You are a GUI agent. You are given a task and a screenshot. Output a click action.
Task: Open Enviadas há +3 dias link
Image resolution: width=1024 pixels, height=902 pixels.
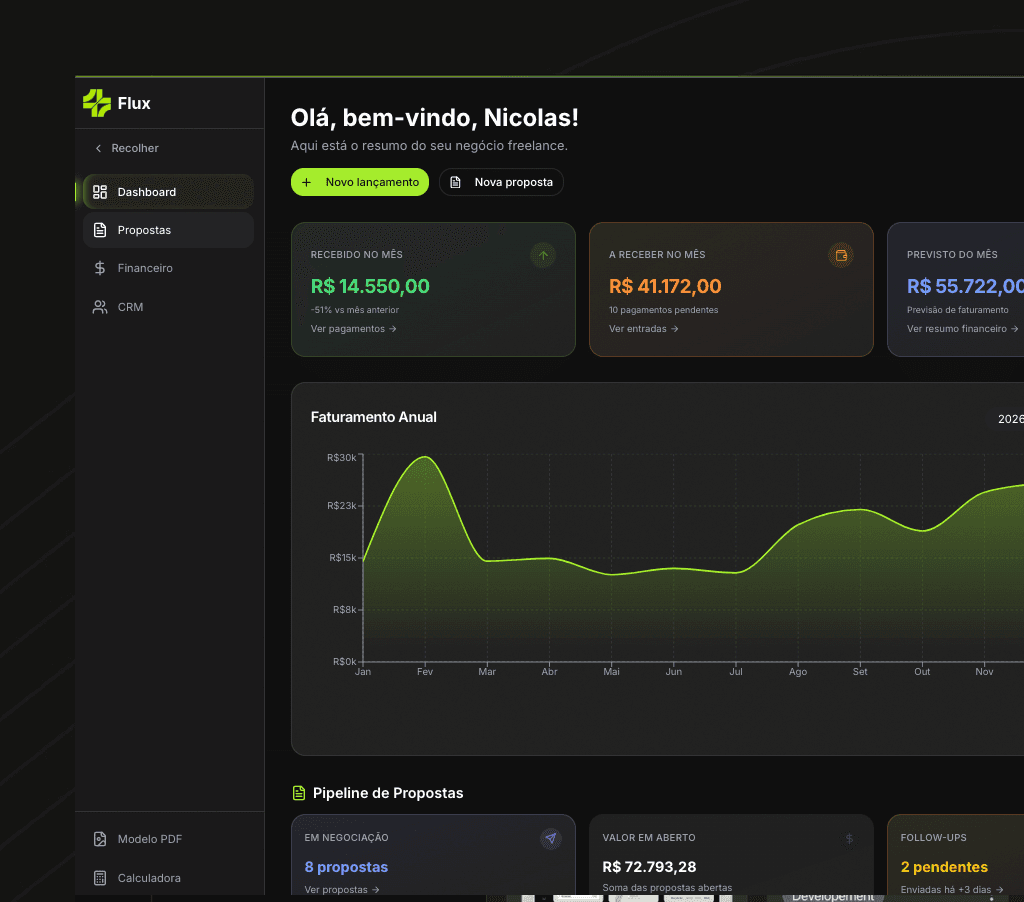pyautogui.click(x=952, y=890)
